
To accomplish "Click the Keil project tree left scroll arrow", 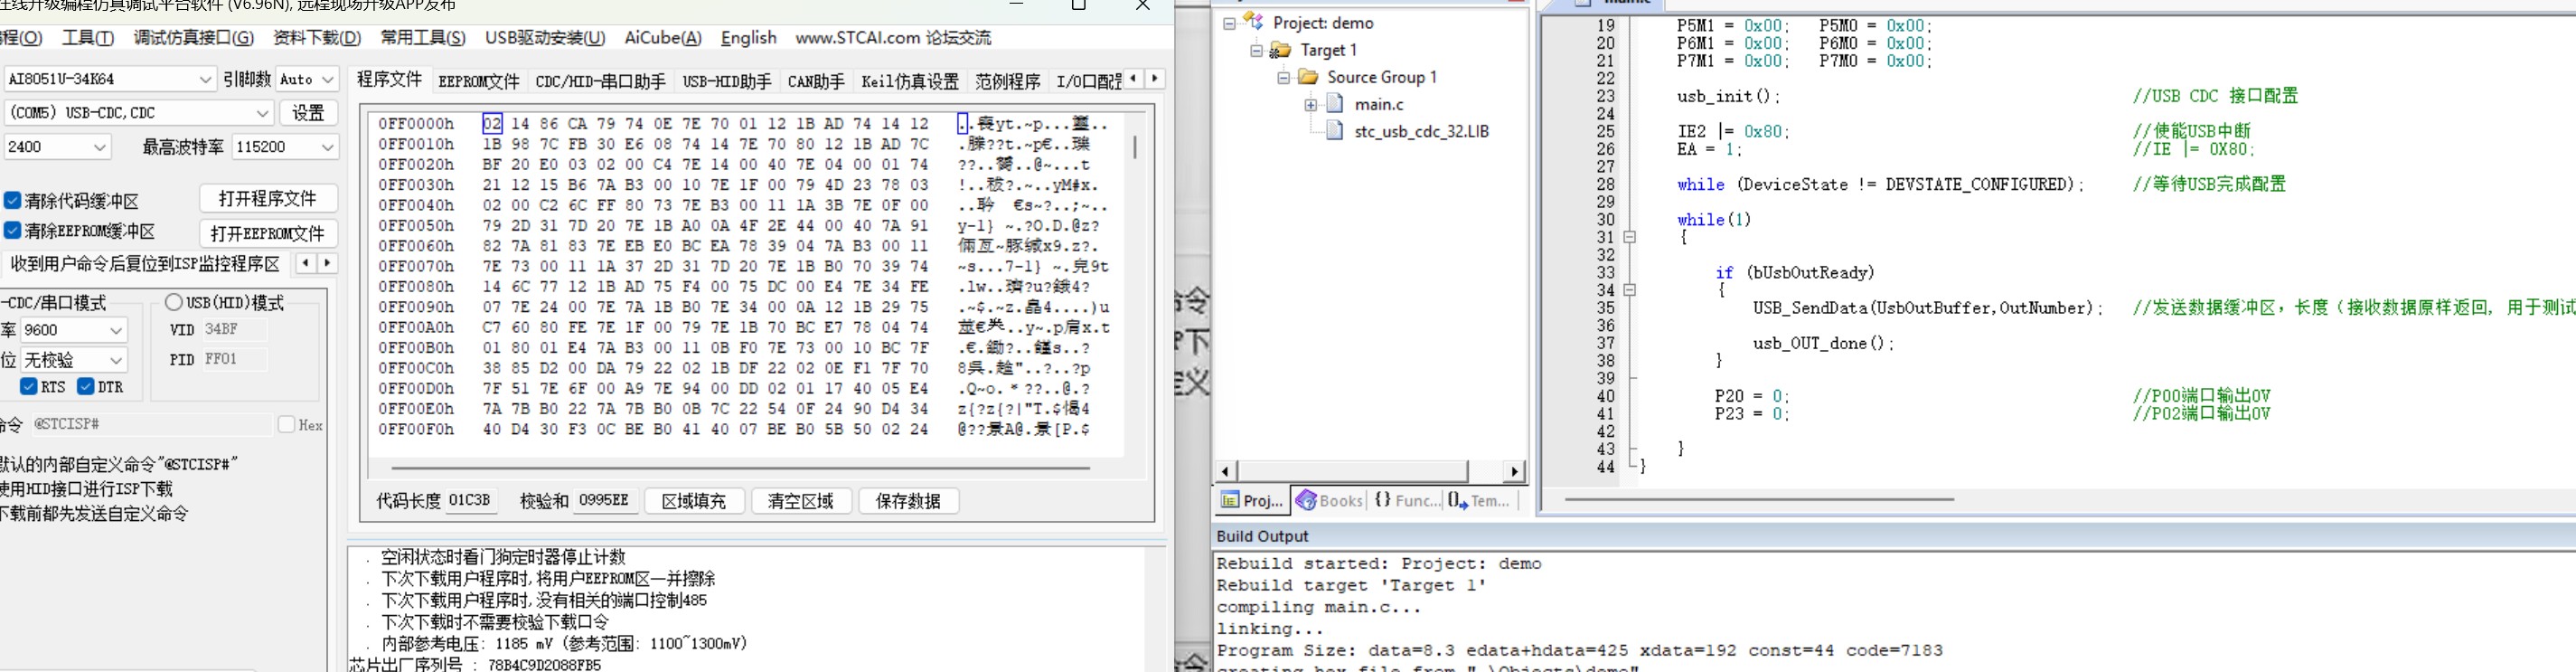I will pos(1226,471).
